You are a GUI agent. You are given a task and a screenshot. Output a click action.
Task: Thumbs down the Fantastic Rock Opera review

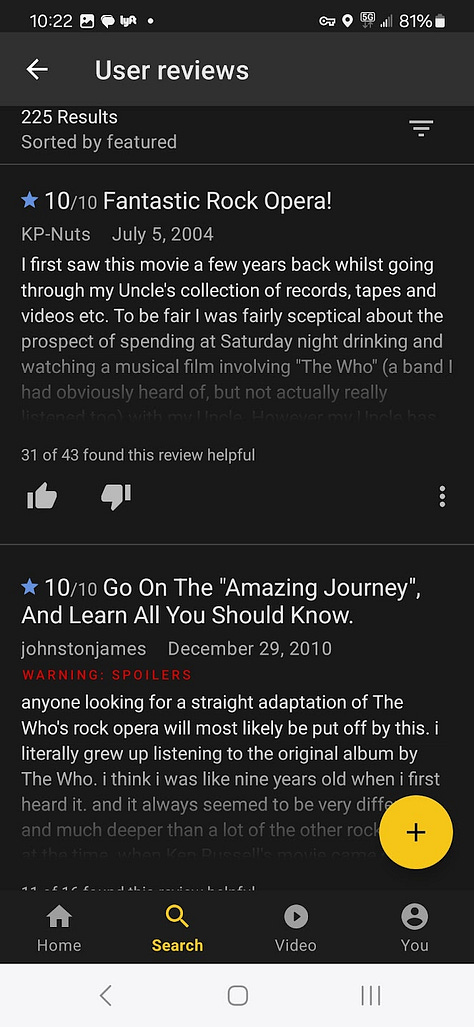pos(116,498)
